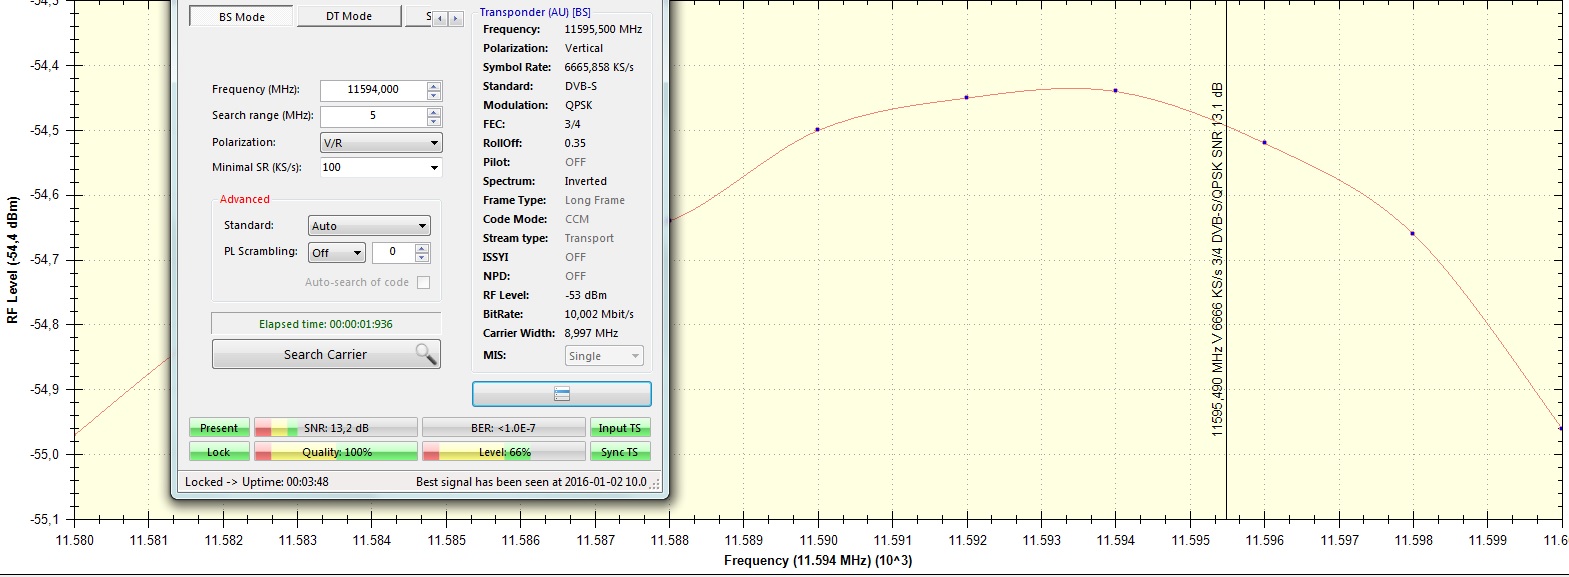Click the Sync TS indicator
This screenshot has width=1569, height=577.
pyautogui.click(x=620, y=452)
